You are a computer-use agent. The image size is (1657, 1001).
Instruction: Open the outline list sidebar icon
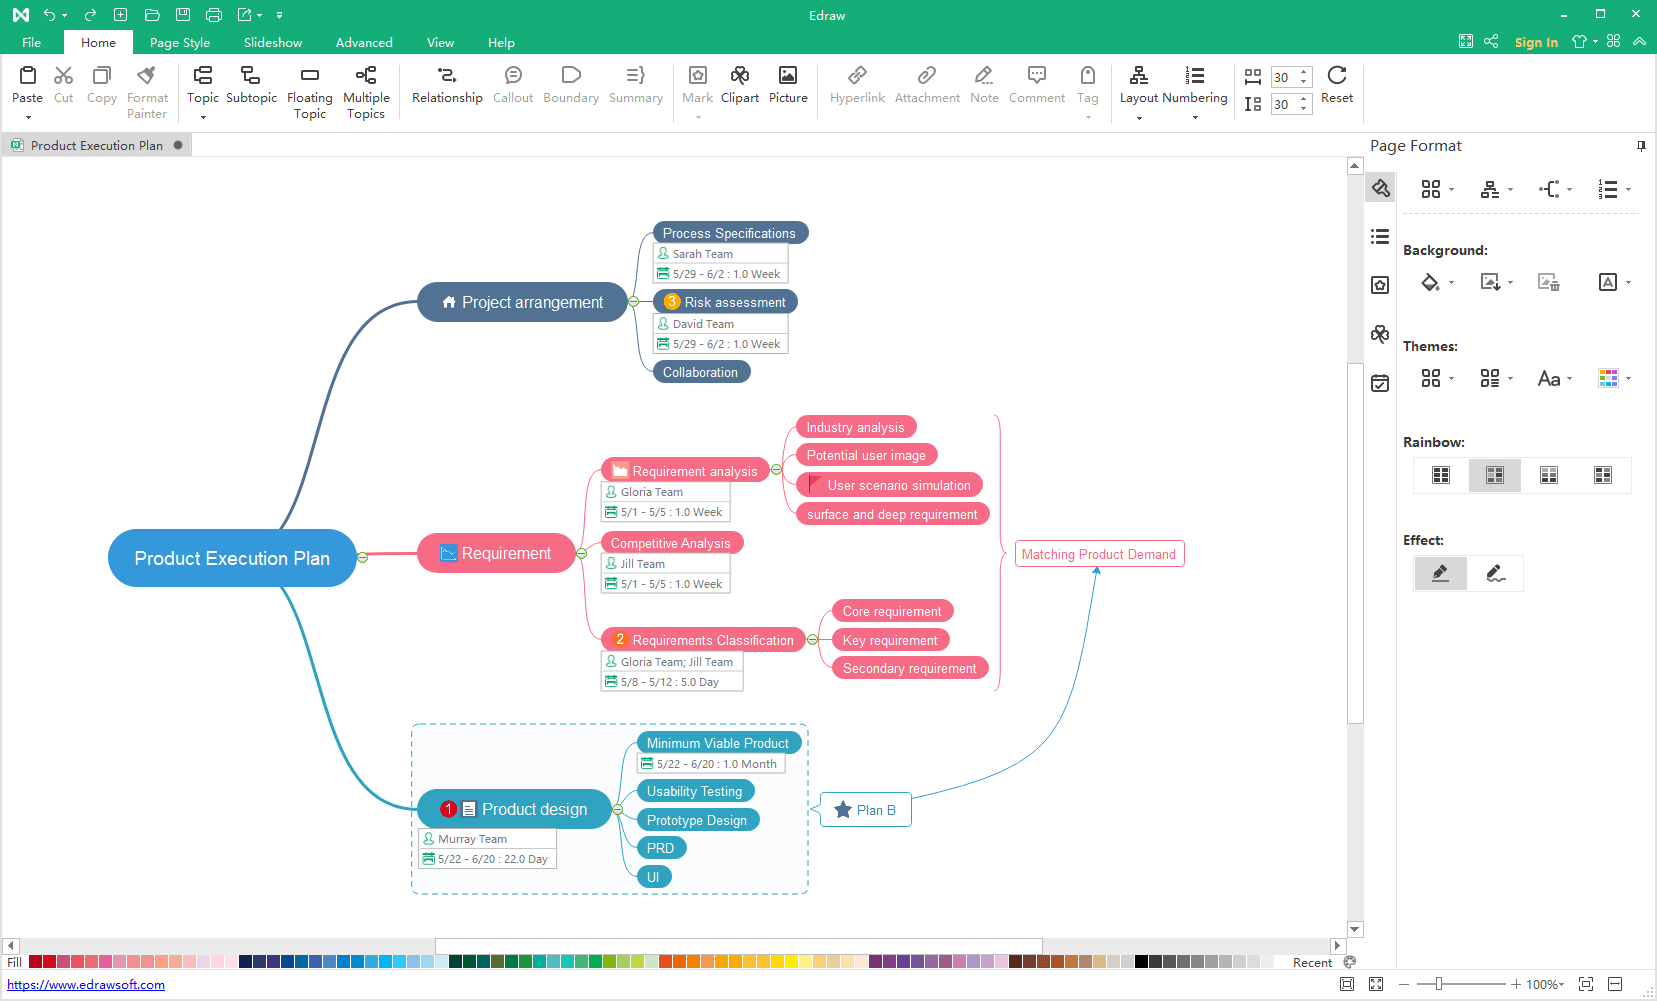[x=1380, y=237]
